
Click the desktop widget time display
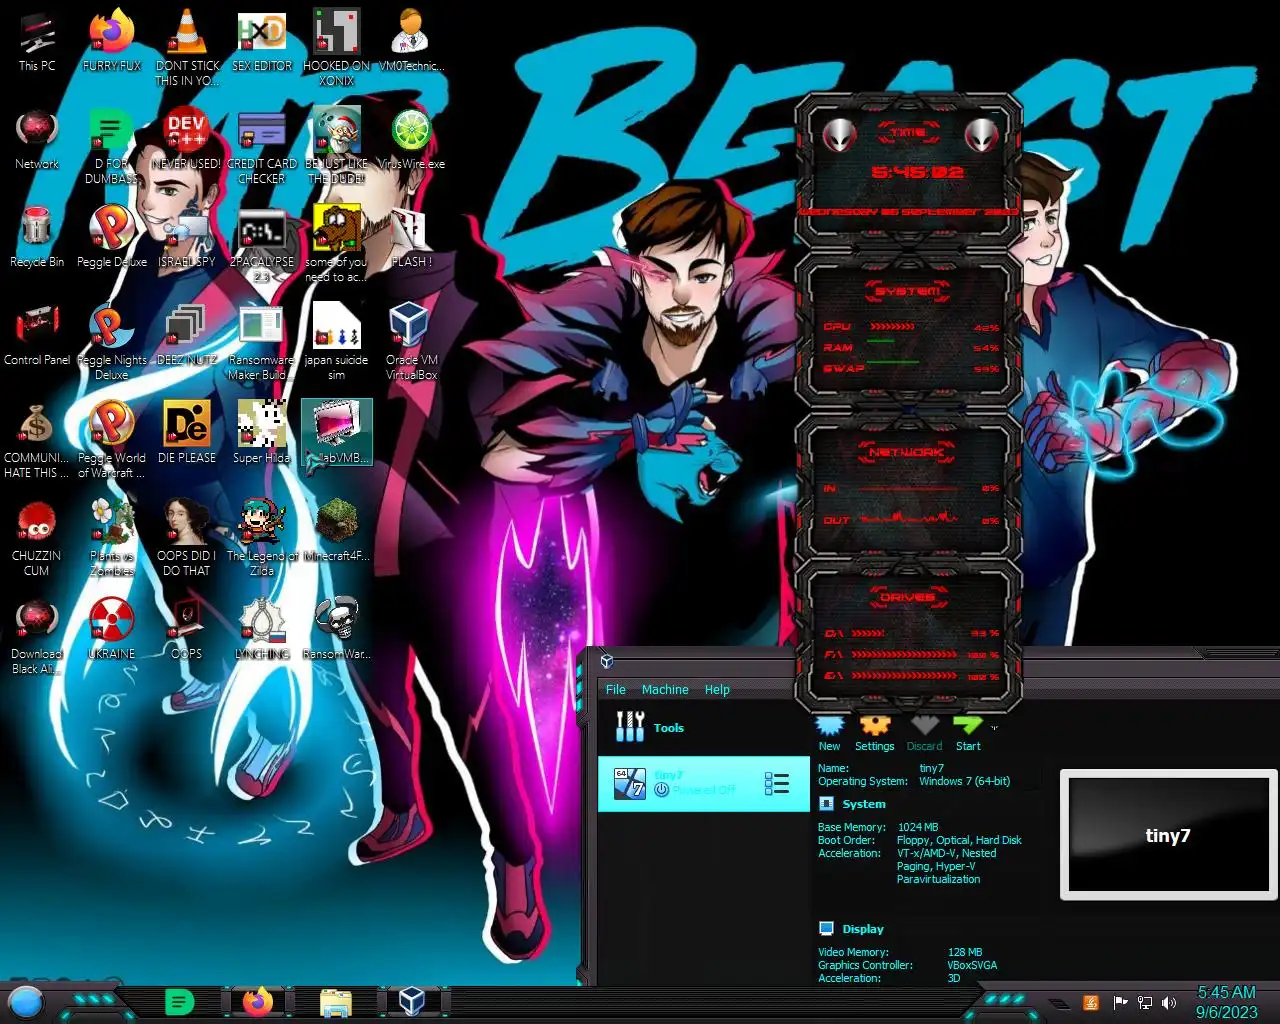tap(917, 172)
